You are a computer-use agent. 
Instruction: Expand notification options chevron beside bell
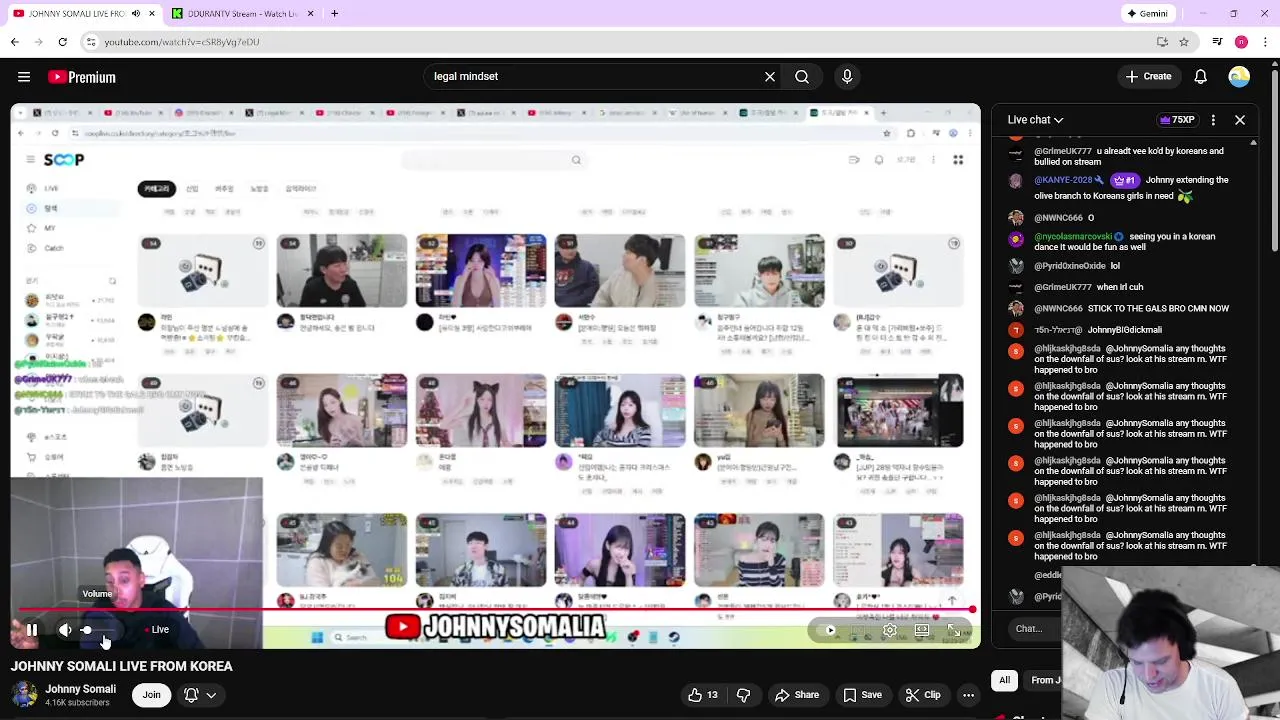pos(211,695)
